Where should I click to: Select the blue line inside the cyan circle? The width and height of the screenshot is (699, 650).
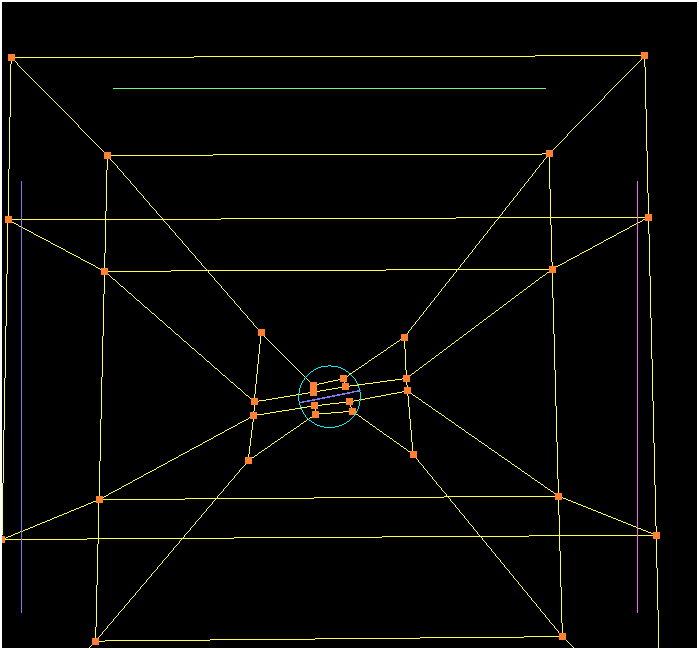(x=330, y=397)
